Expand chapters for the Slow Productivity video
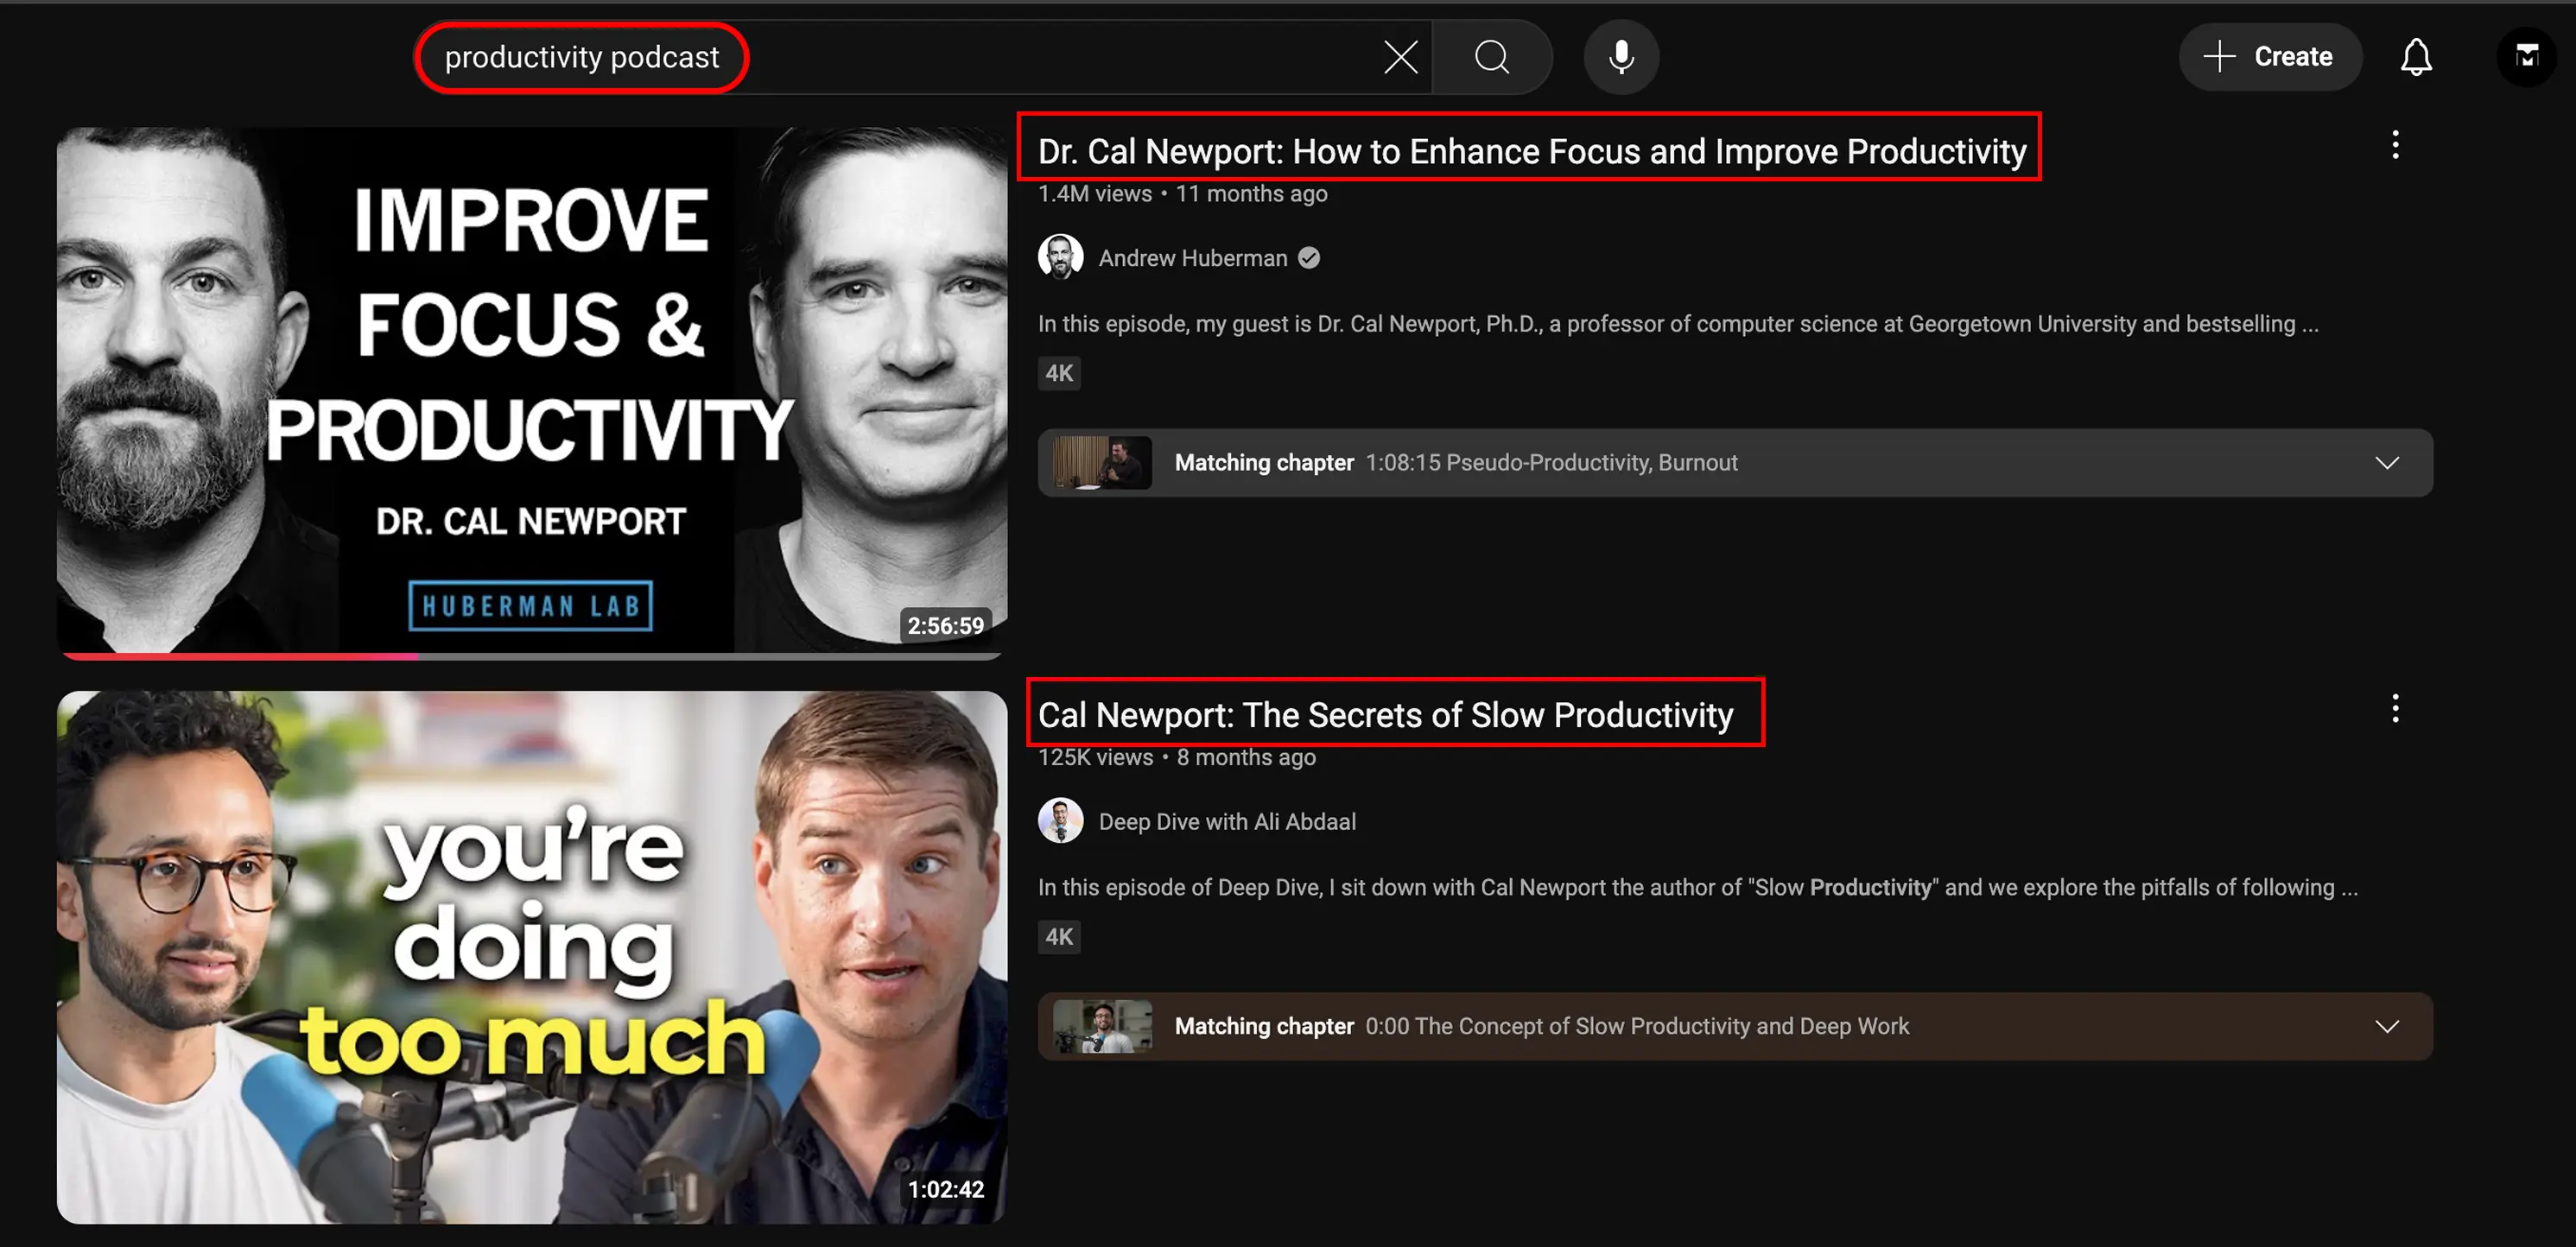 click(x=2388, y=1026)
